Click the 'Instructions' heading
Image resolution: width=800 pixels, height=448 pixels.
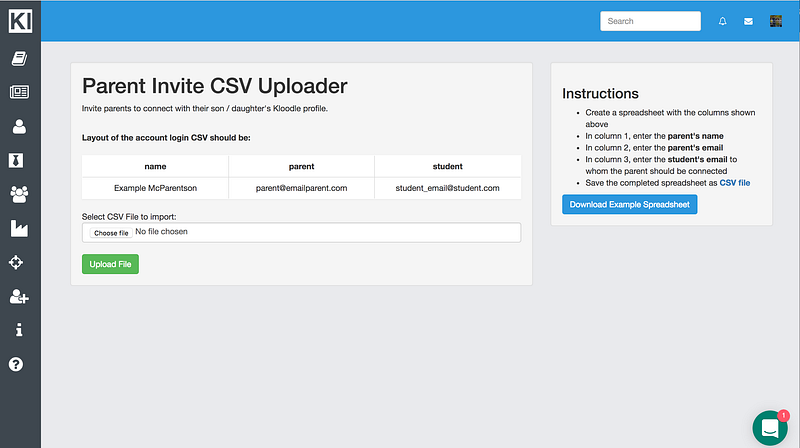pyautogui.click(x=601, y=93)
